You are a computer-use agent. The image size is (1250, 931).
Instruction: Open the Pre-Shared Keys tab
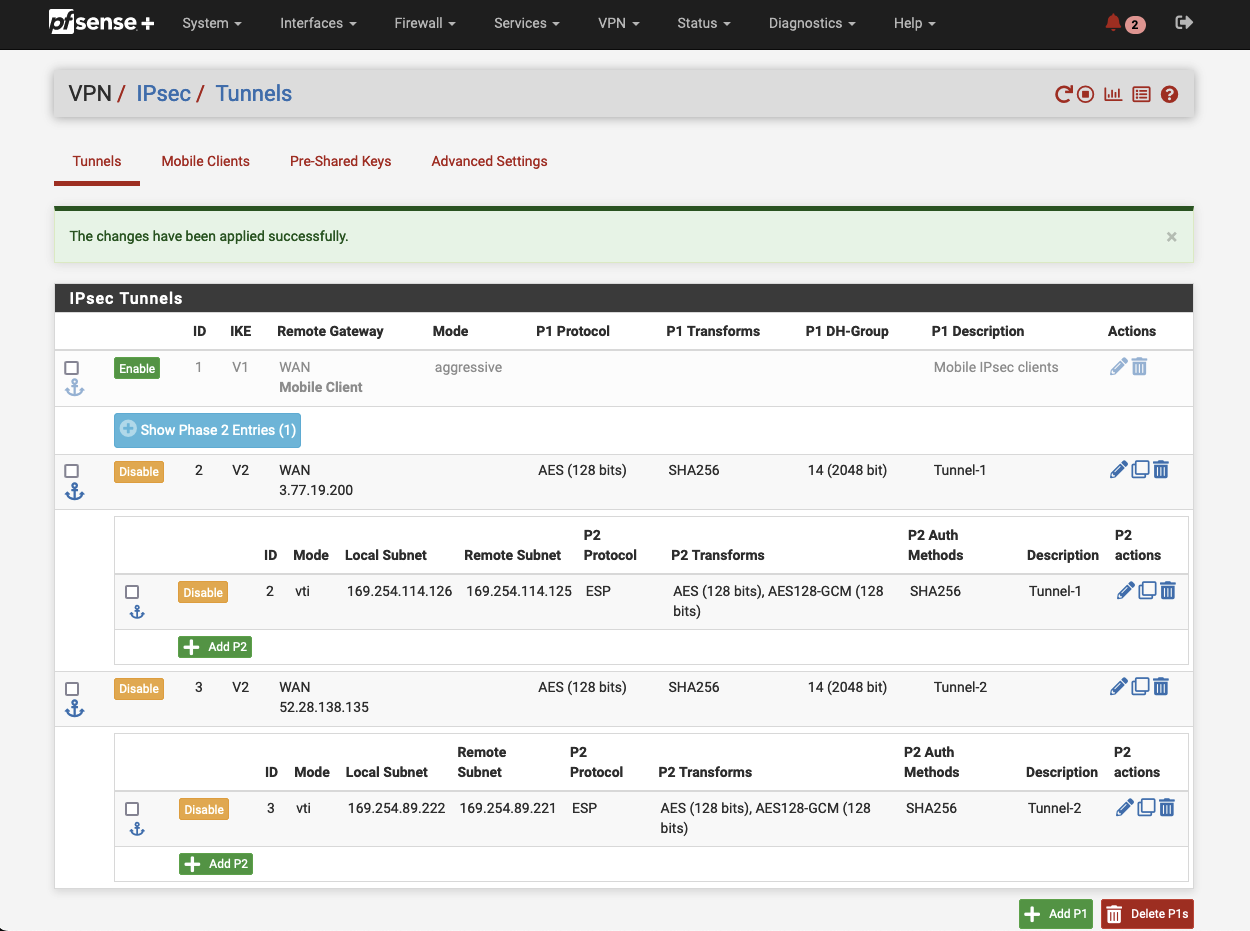click(340, 161)
